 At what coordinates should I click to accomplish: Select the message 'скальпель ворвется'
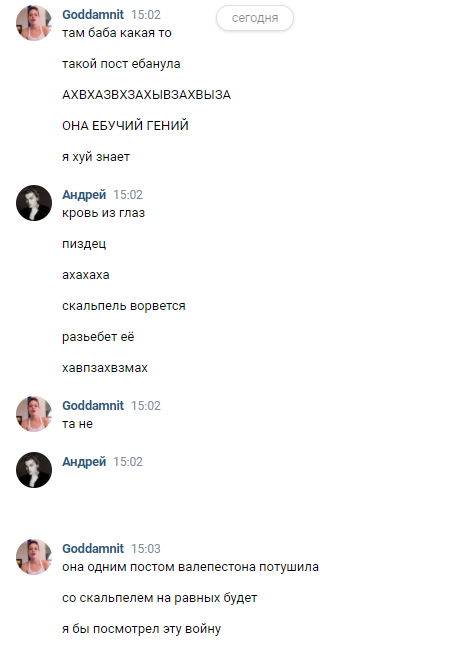(x=124, y=306)
